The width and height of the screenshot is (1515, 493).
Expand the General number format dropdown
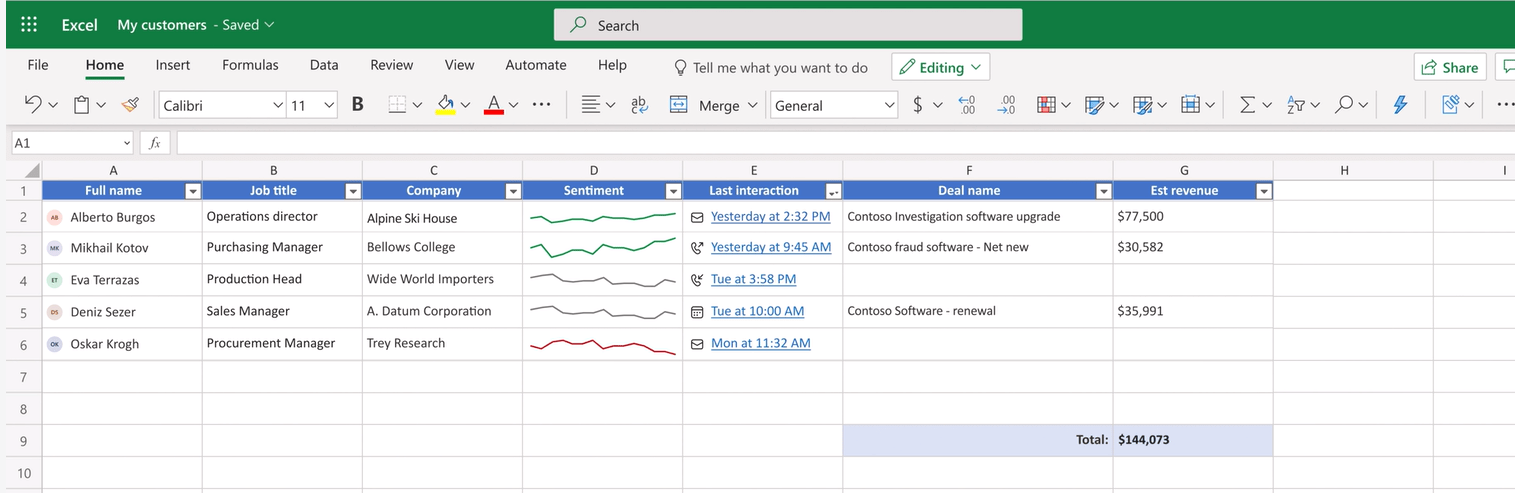(x=889, y=105)
